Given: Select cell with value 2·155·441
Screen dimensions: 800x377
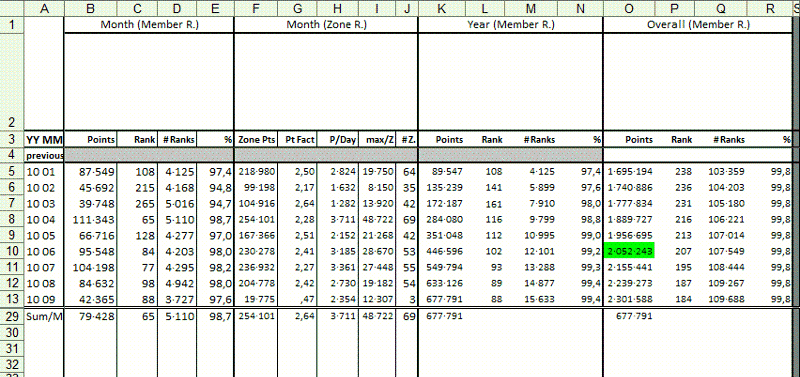Looking at the screenshot, I should pyautogui.click(x=629, y=267).
